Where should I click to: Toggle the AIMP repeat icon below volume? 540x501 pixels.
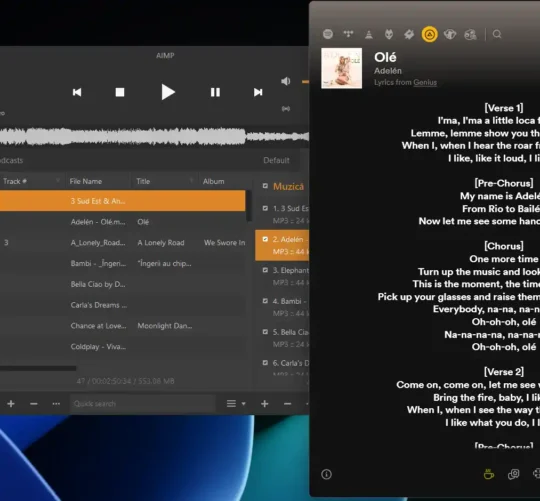click(285, 109)
